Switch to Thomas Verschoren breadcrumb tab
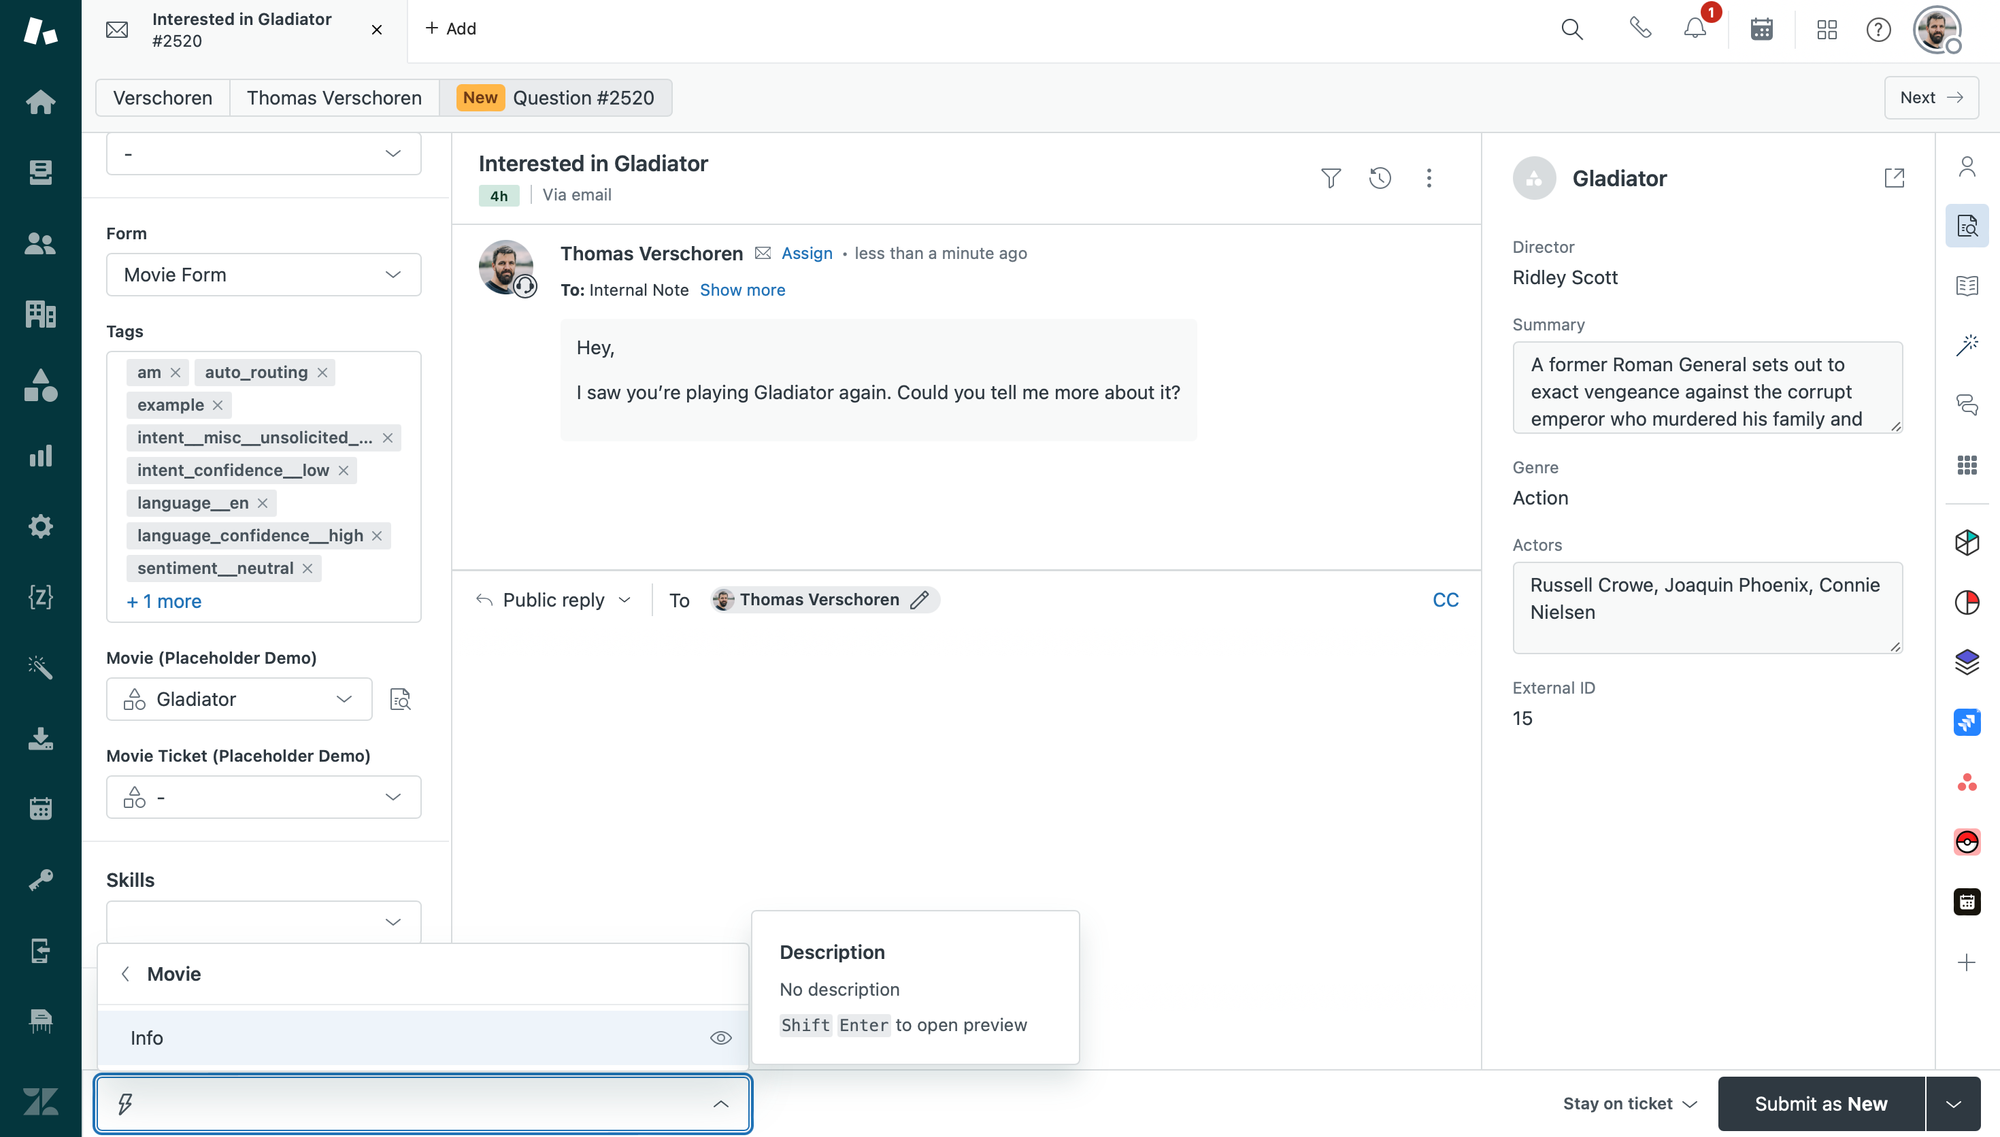 pos(334,98)
